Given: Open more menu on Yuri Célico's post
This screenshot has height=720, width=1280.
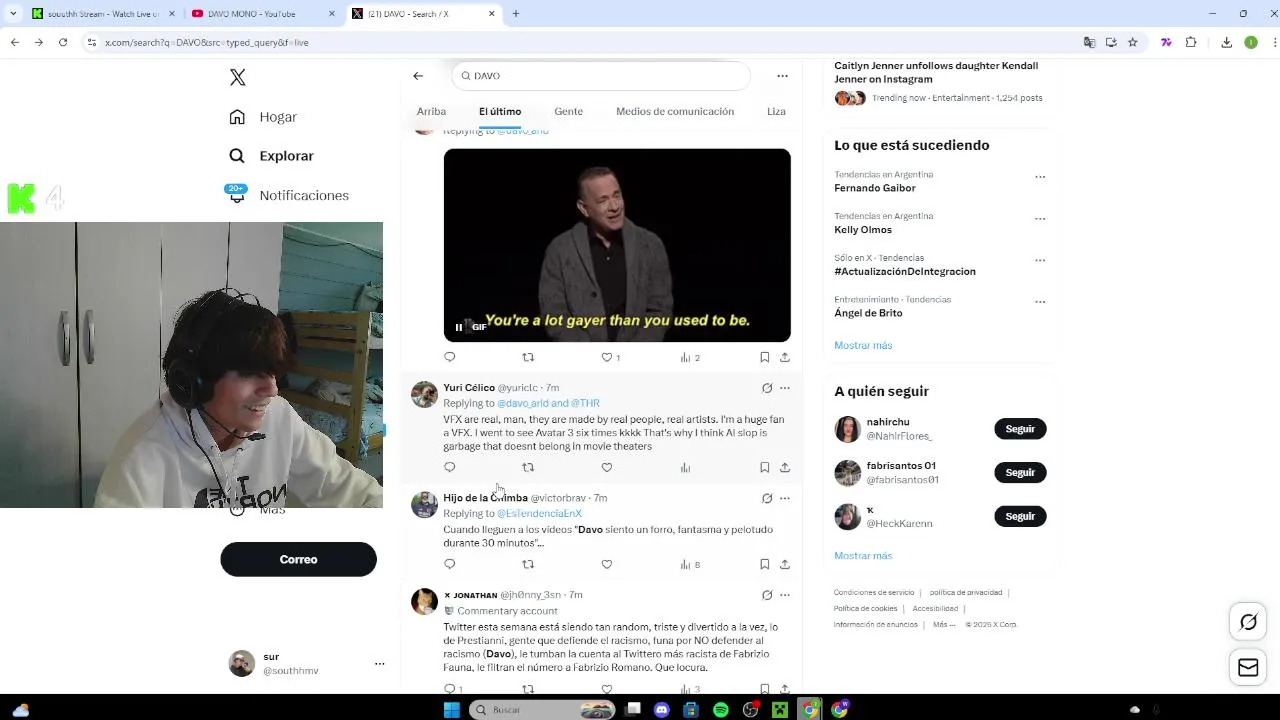Looking at the screenshot, I should tap(785, 388).
